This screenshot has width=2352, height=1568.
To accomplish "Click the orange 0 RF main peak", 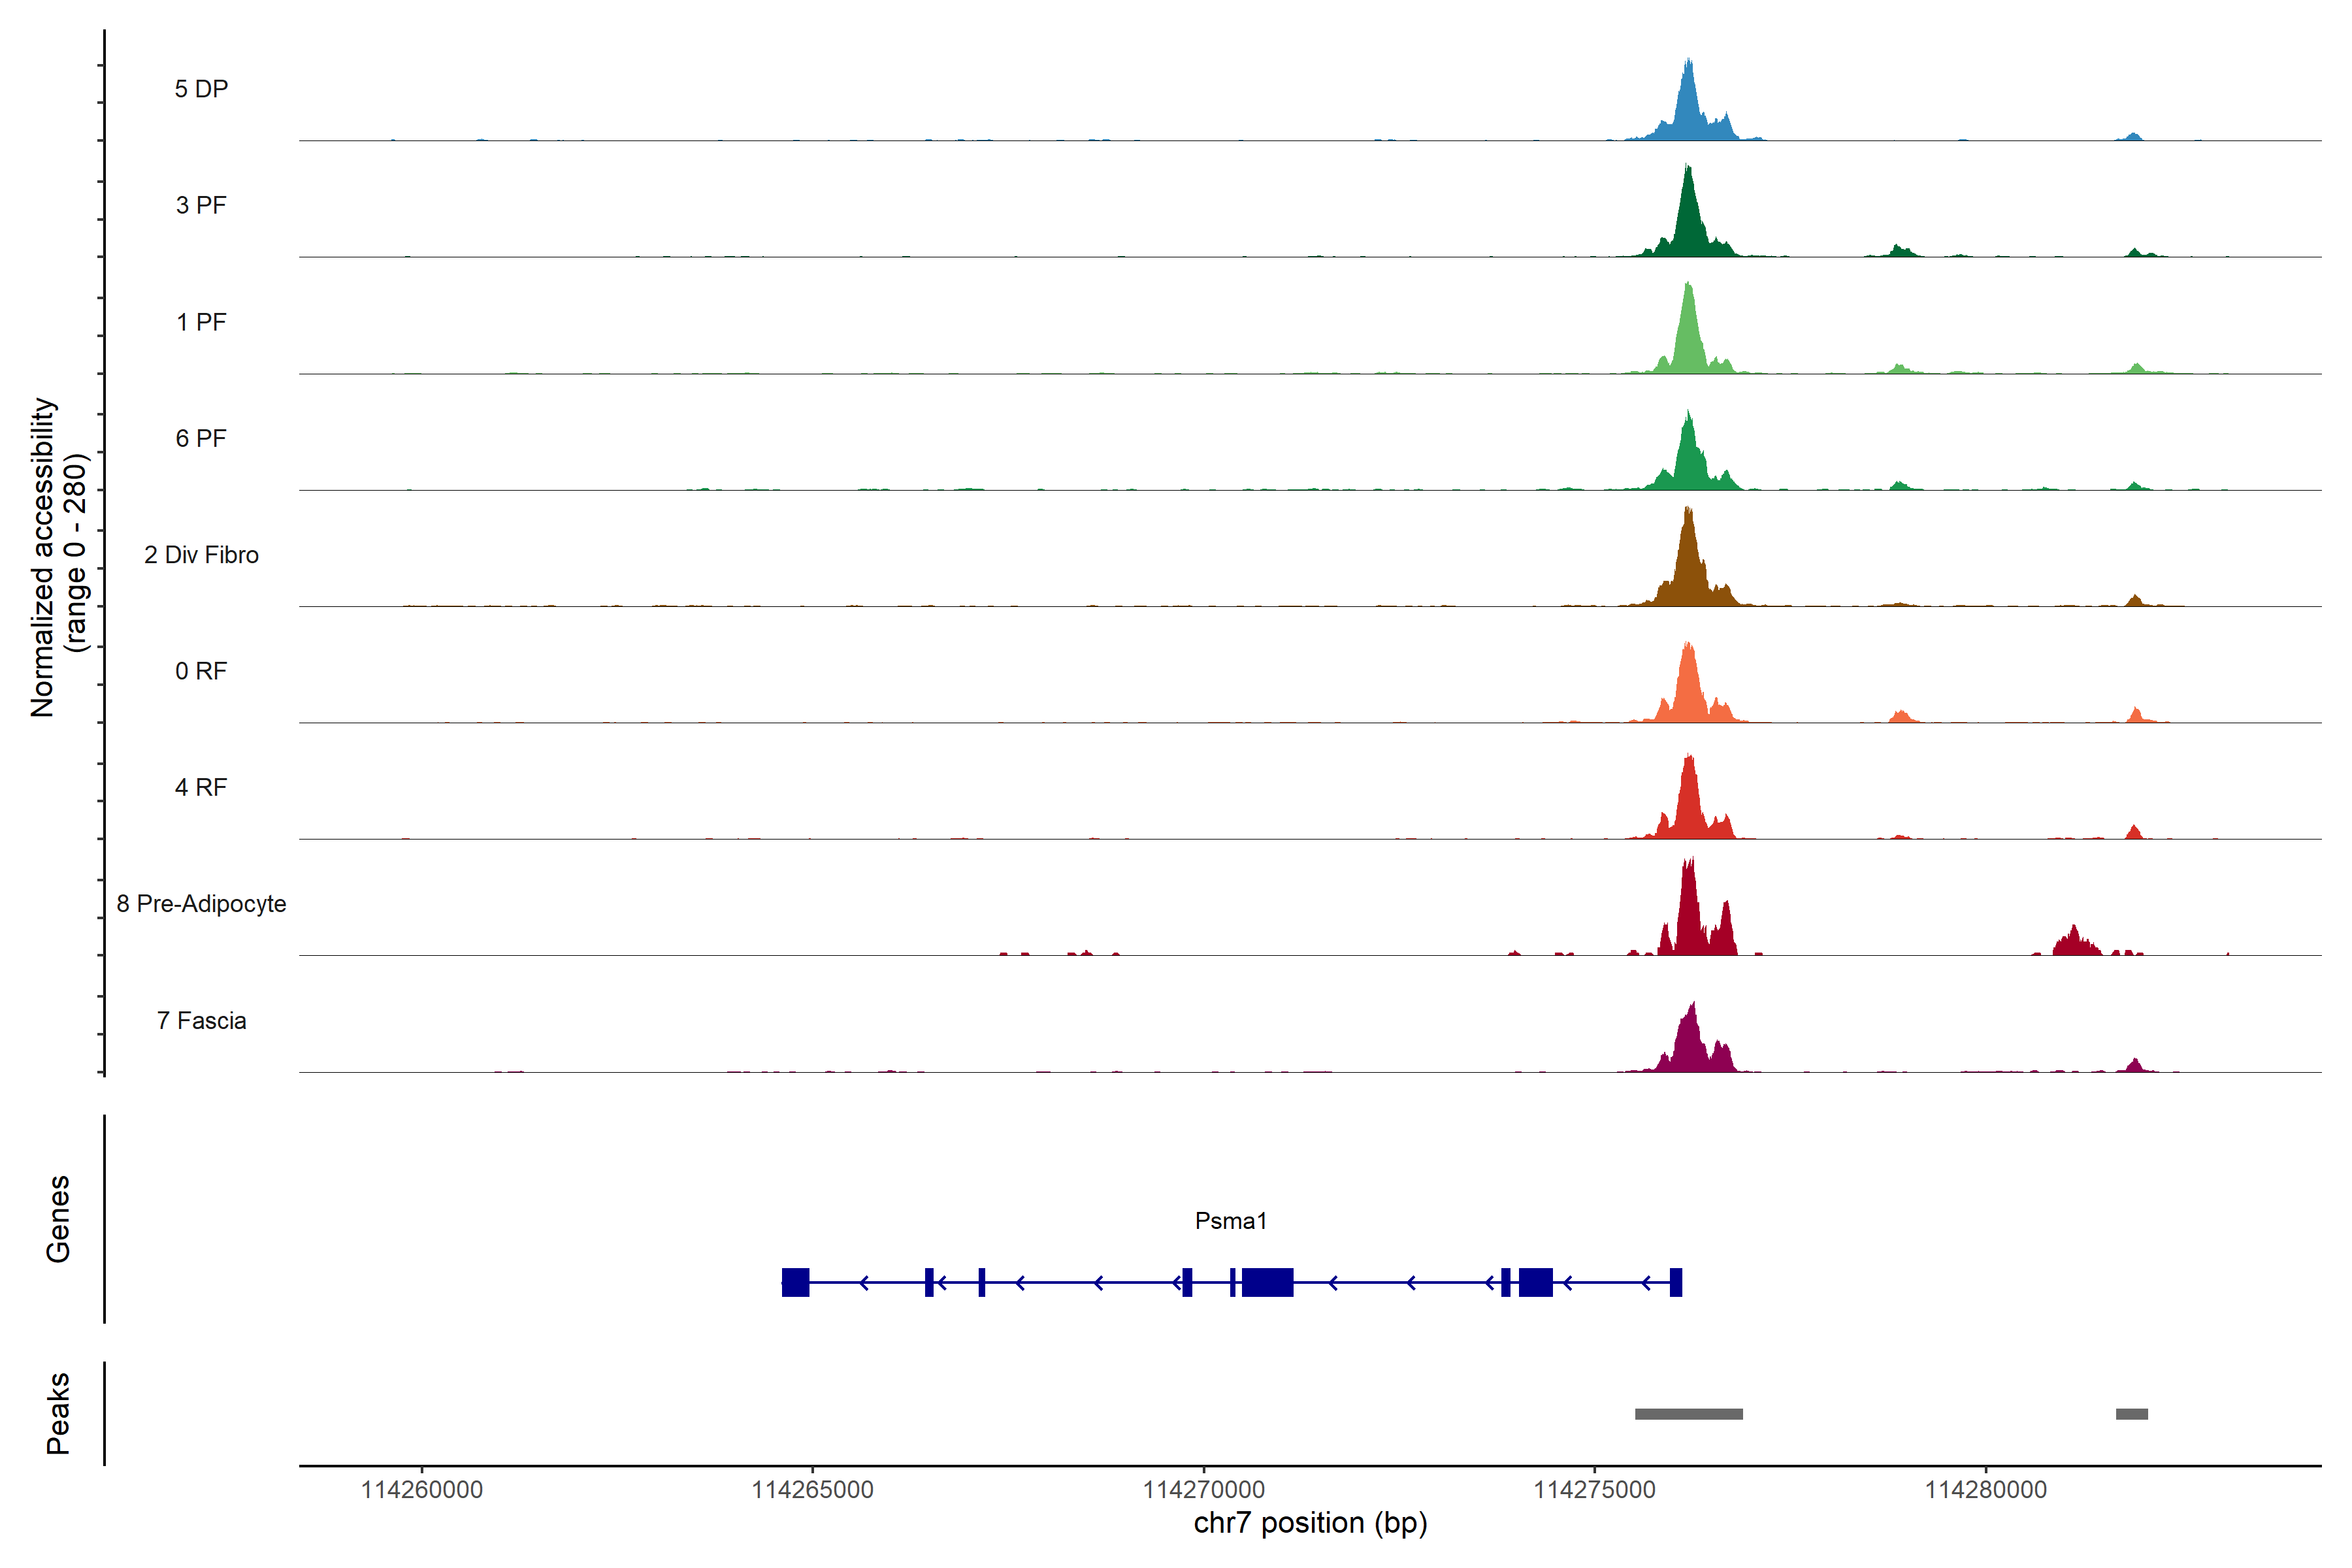I will click(x=1688, y=690).
